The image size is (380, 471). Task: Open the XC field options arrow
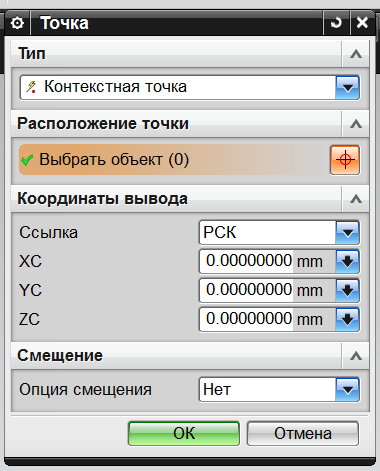(x=347, y=262)
